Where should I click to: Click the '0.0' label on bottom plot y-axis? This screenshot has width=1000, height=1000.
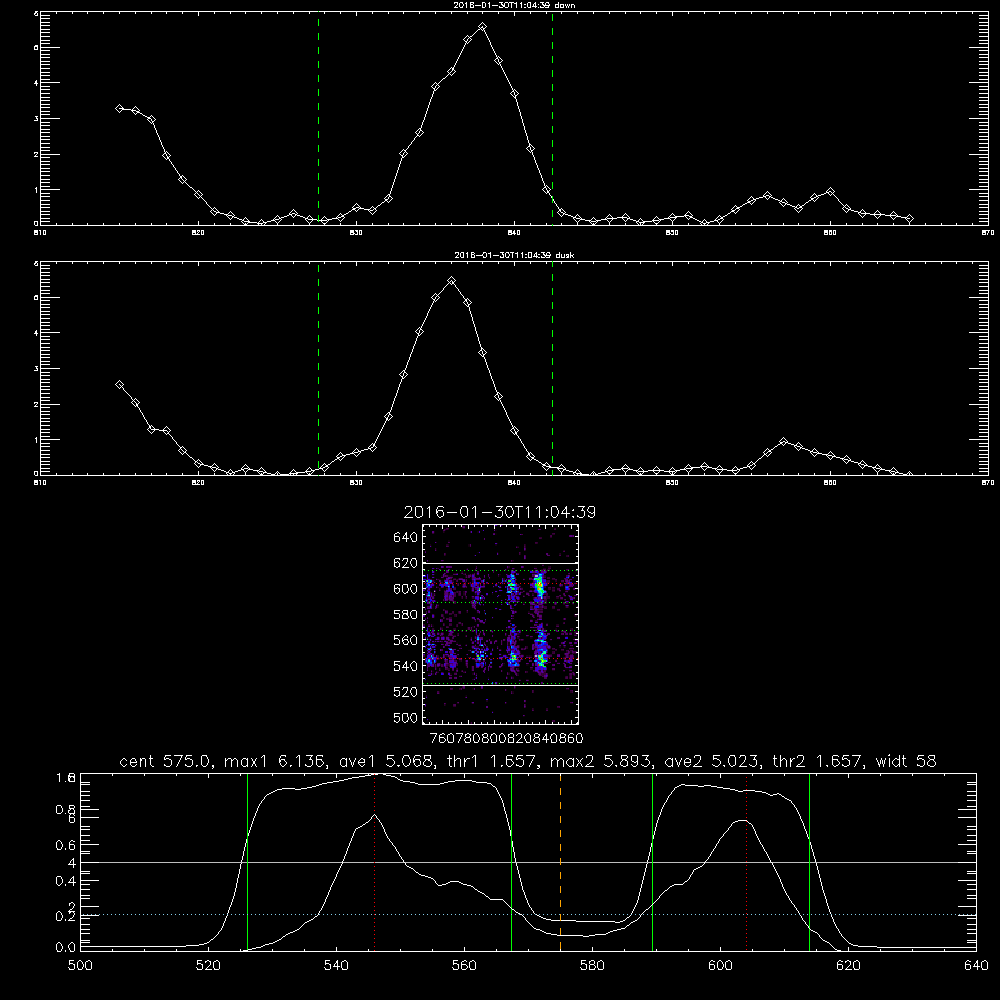tap(66, 947)
